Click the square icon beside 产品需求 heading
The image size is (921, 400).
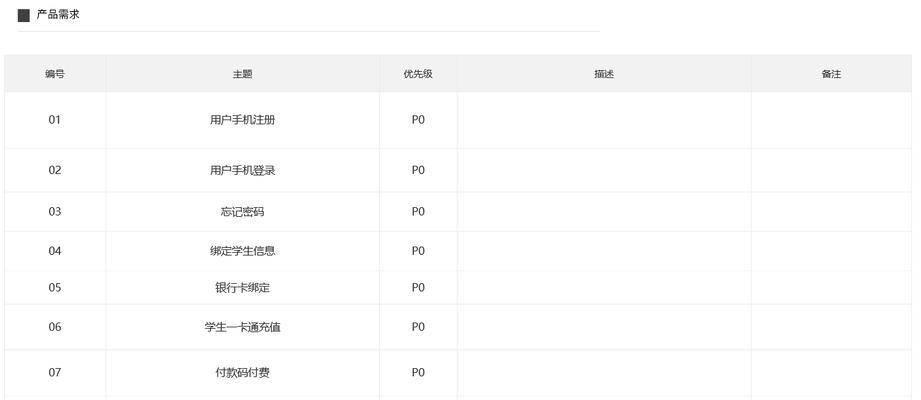23,15
